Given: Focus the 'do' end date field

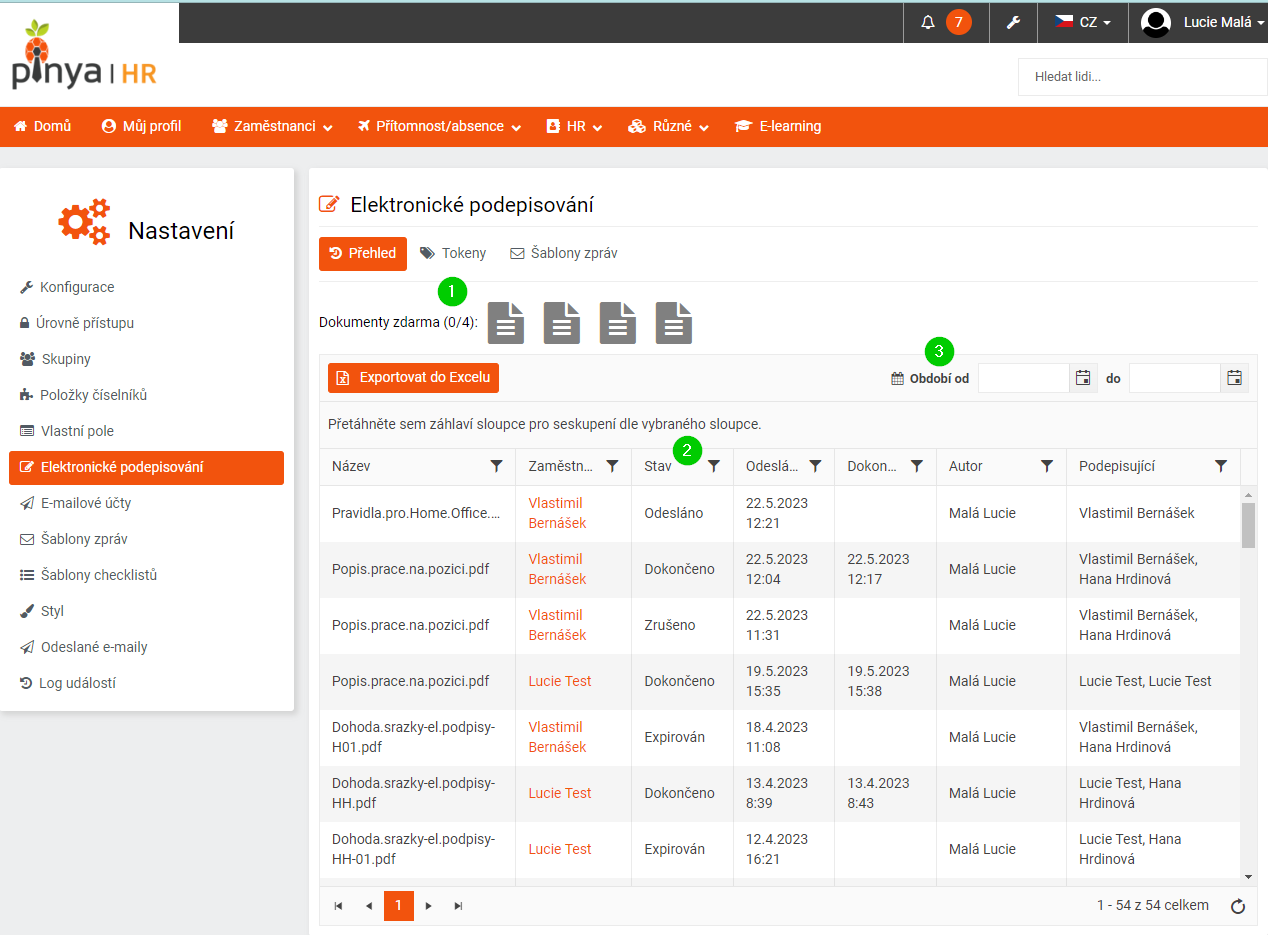Looking at the screenshot, I should pos(1175,378).
